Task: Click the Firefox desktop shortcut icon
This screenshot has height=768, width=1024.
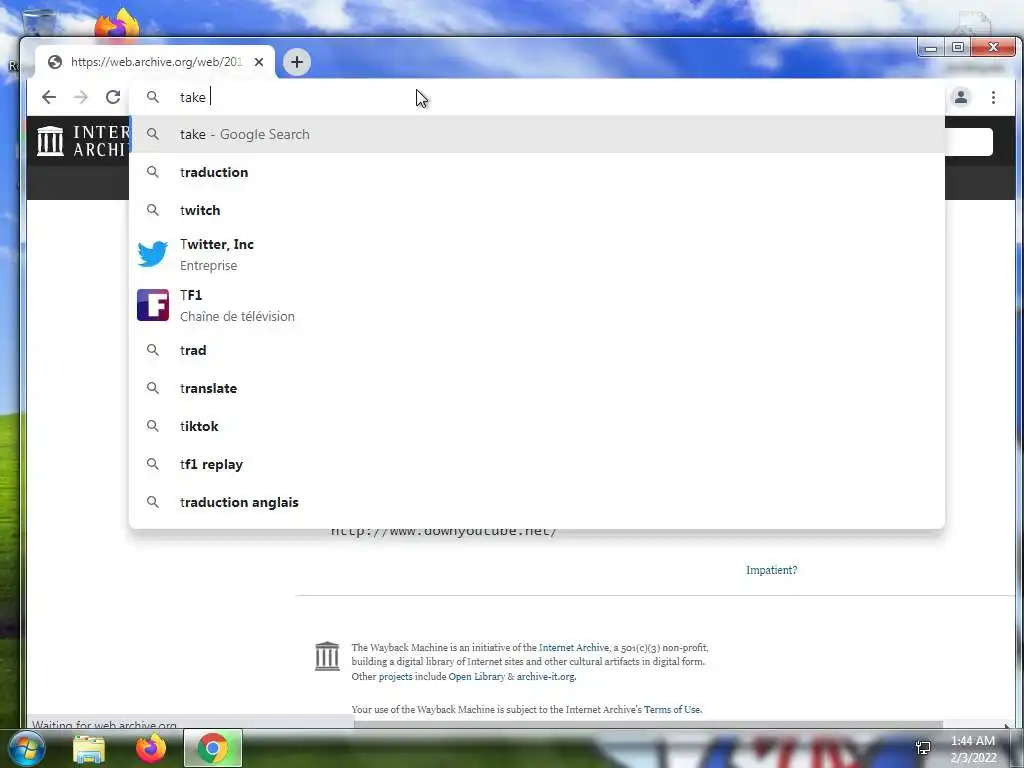Action: coord(118,24)
